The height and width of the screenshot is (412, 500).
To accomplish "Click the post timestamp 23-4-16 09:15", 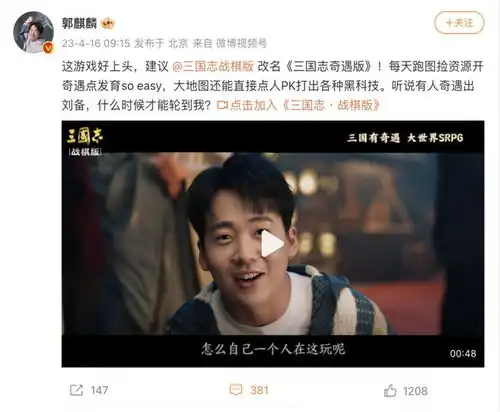I will [96, 43].
